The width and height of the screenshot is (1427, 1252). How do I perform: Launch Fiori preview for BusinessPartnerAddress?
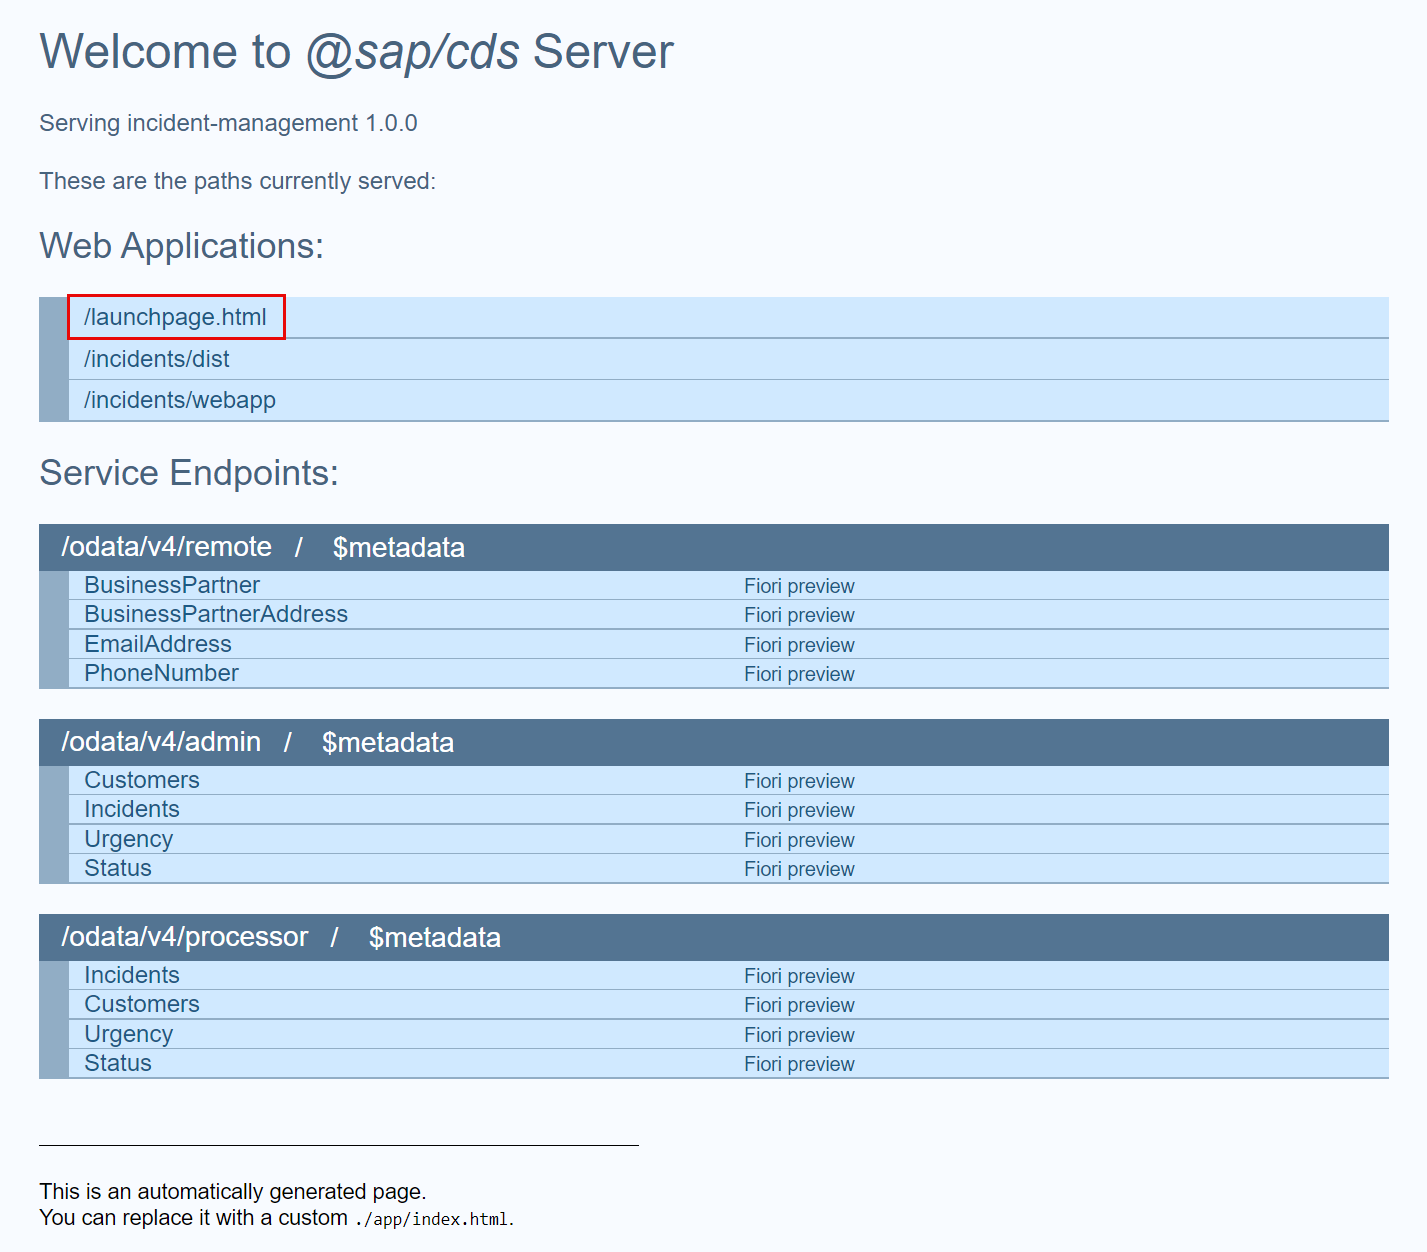pyautogui.click(x=799, y=615)
